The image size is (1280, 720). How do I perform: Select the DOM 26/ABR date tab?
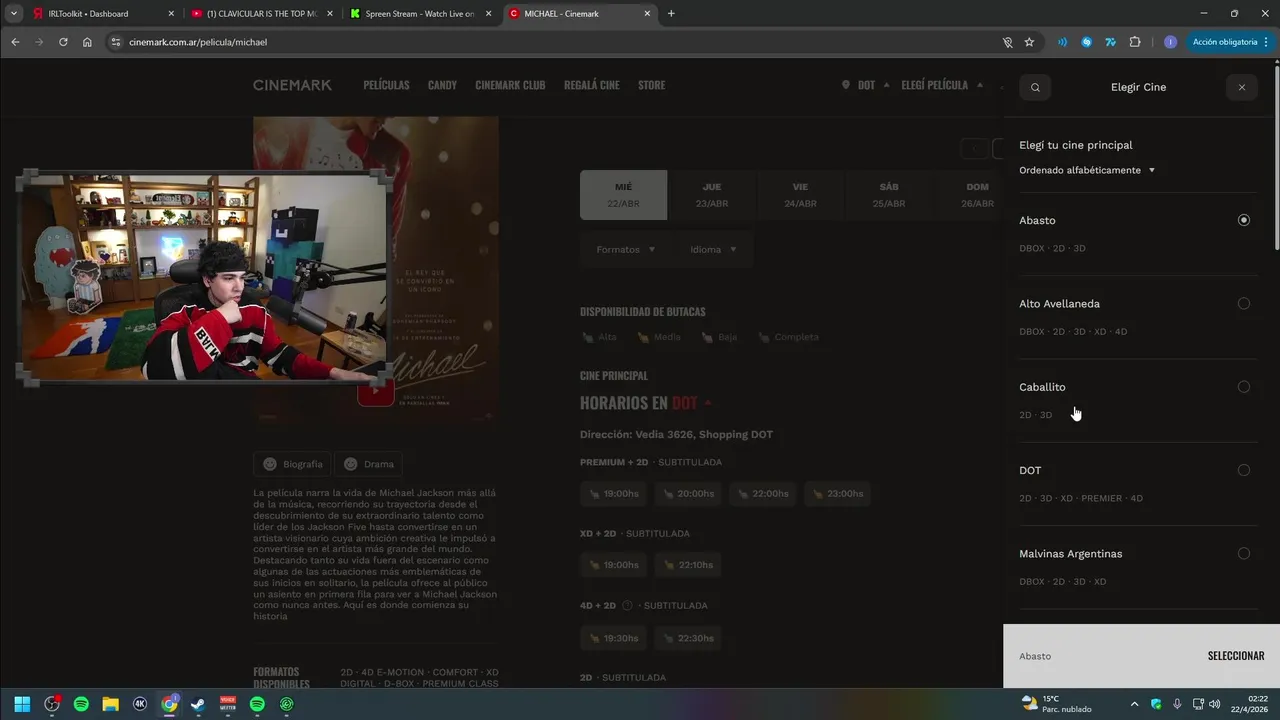(977, 195)
